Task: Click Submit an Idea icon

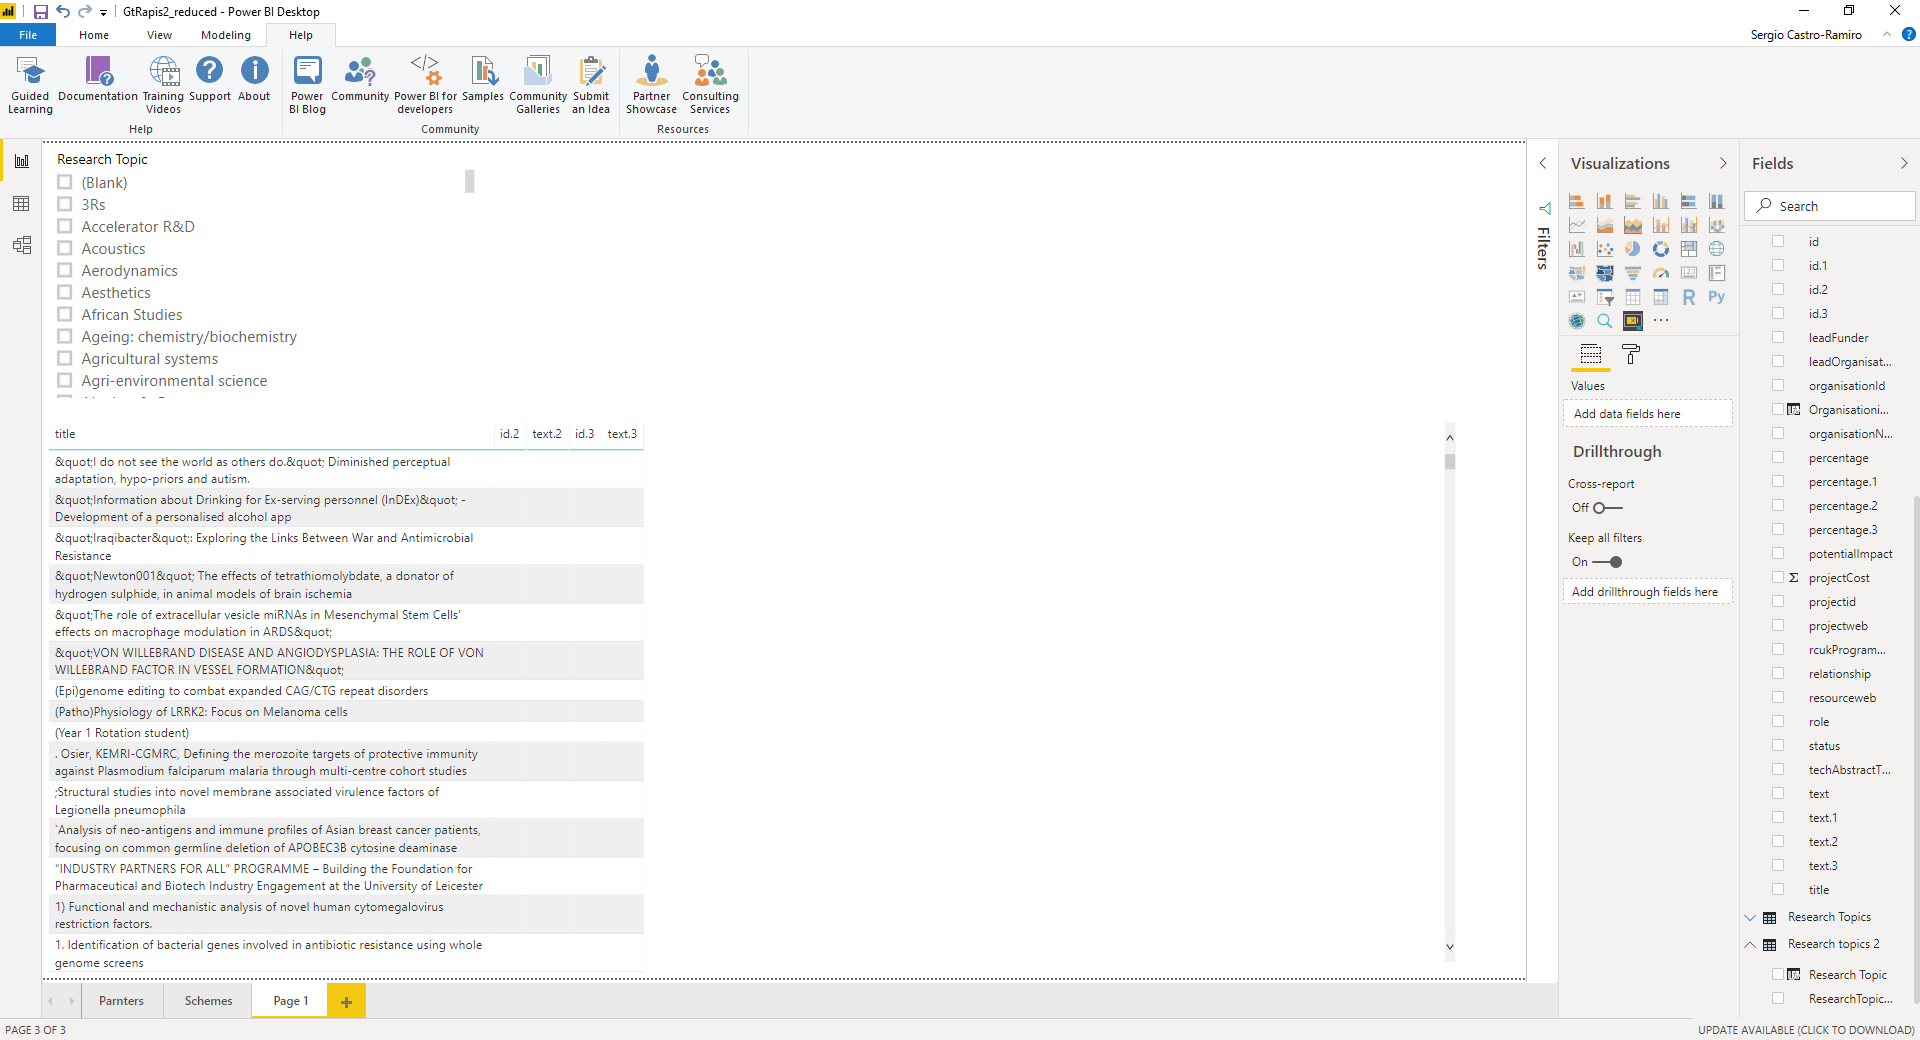Action: click(591, 85)
